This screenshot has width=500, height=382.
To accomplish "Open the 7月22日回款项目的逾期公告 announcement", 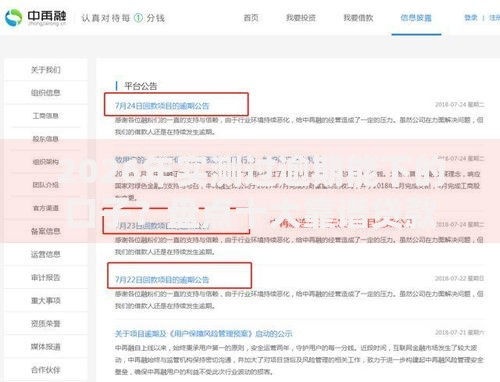I will (162, 279).
